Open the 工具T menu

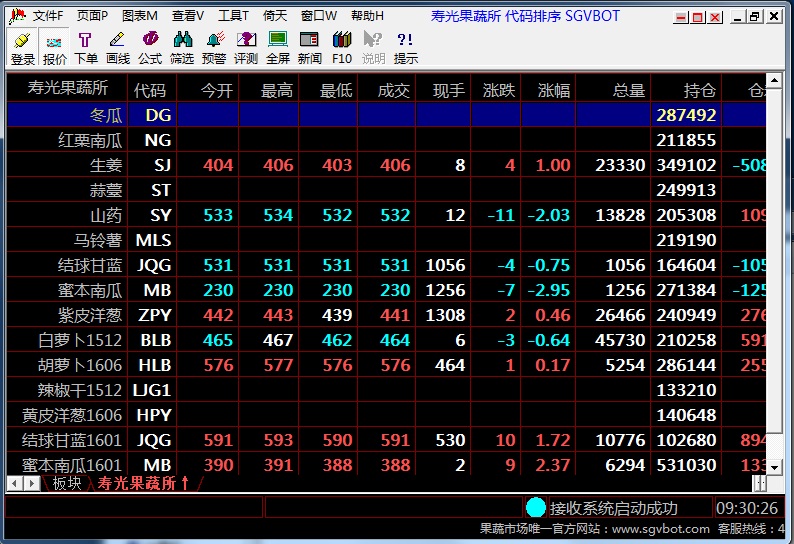[233, 16]
